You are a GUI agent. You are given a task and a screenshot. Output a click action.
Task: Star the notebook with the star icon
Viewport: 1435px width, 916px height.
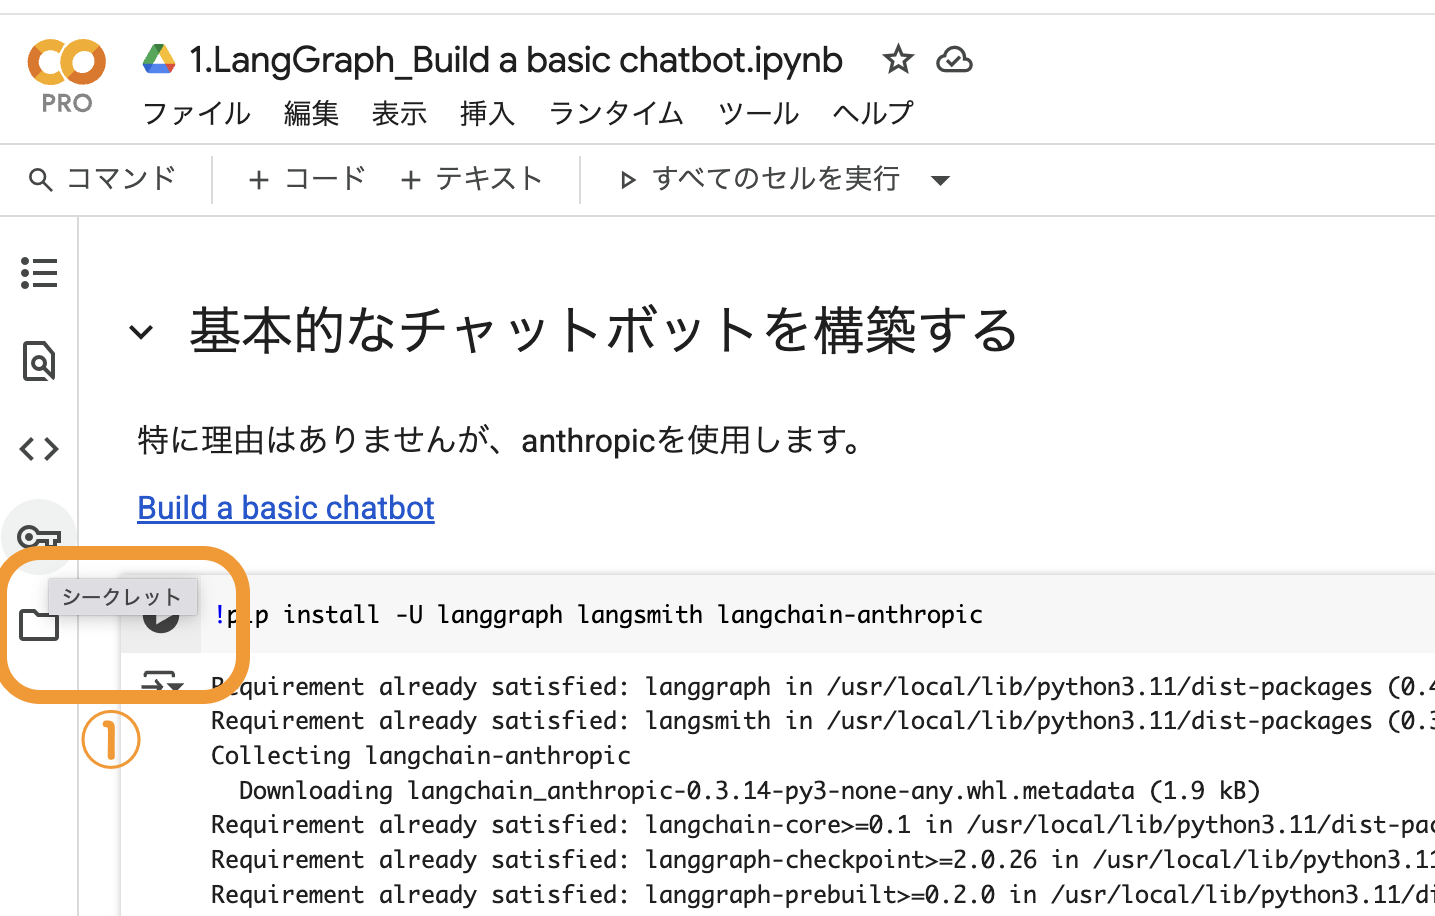click(897, 60)
